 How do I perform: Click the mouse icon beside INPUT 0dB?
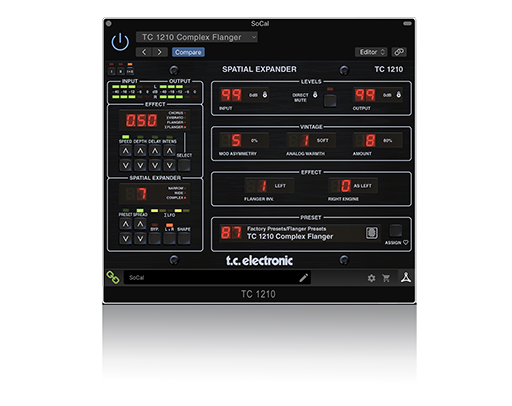(x=265, y=95)
